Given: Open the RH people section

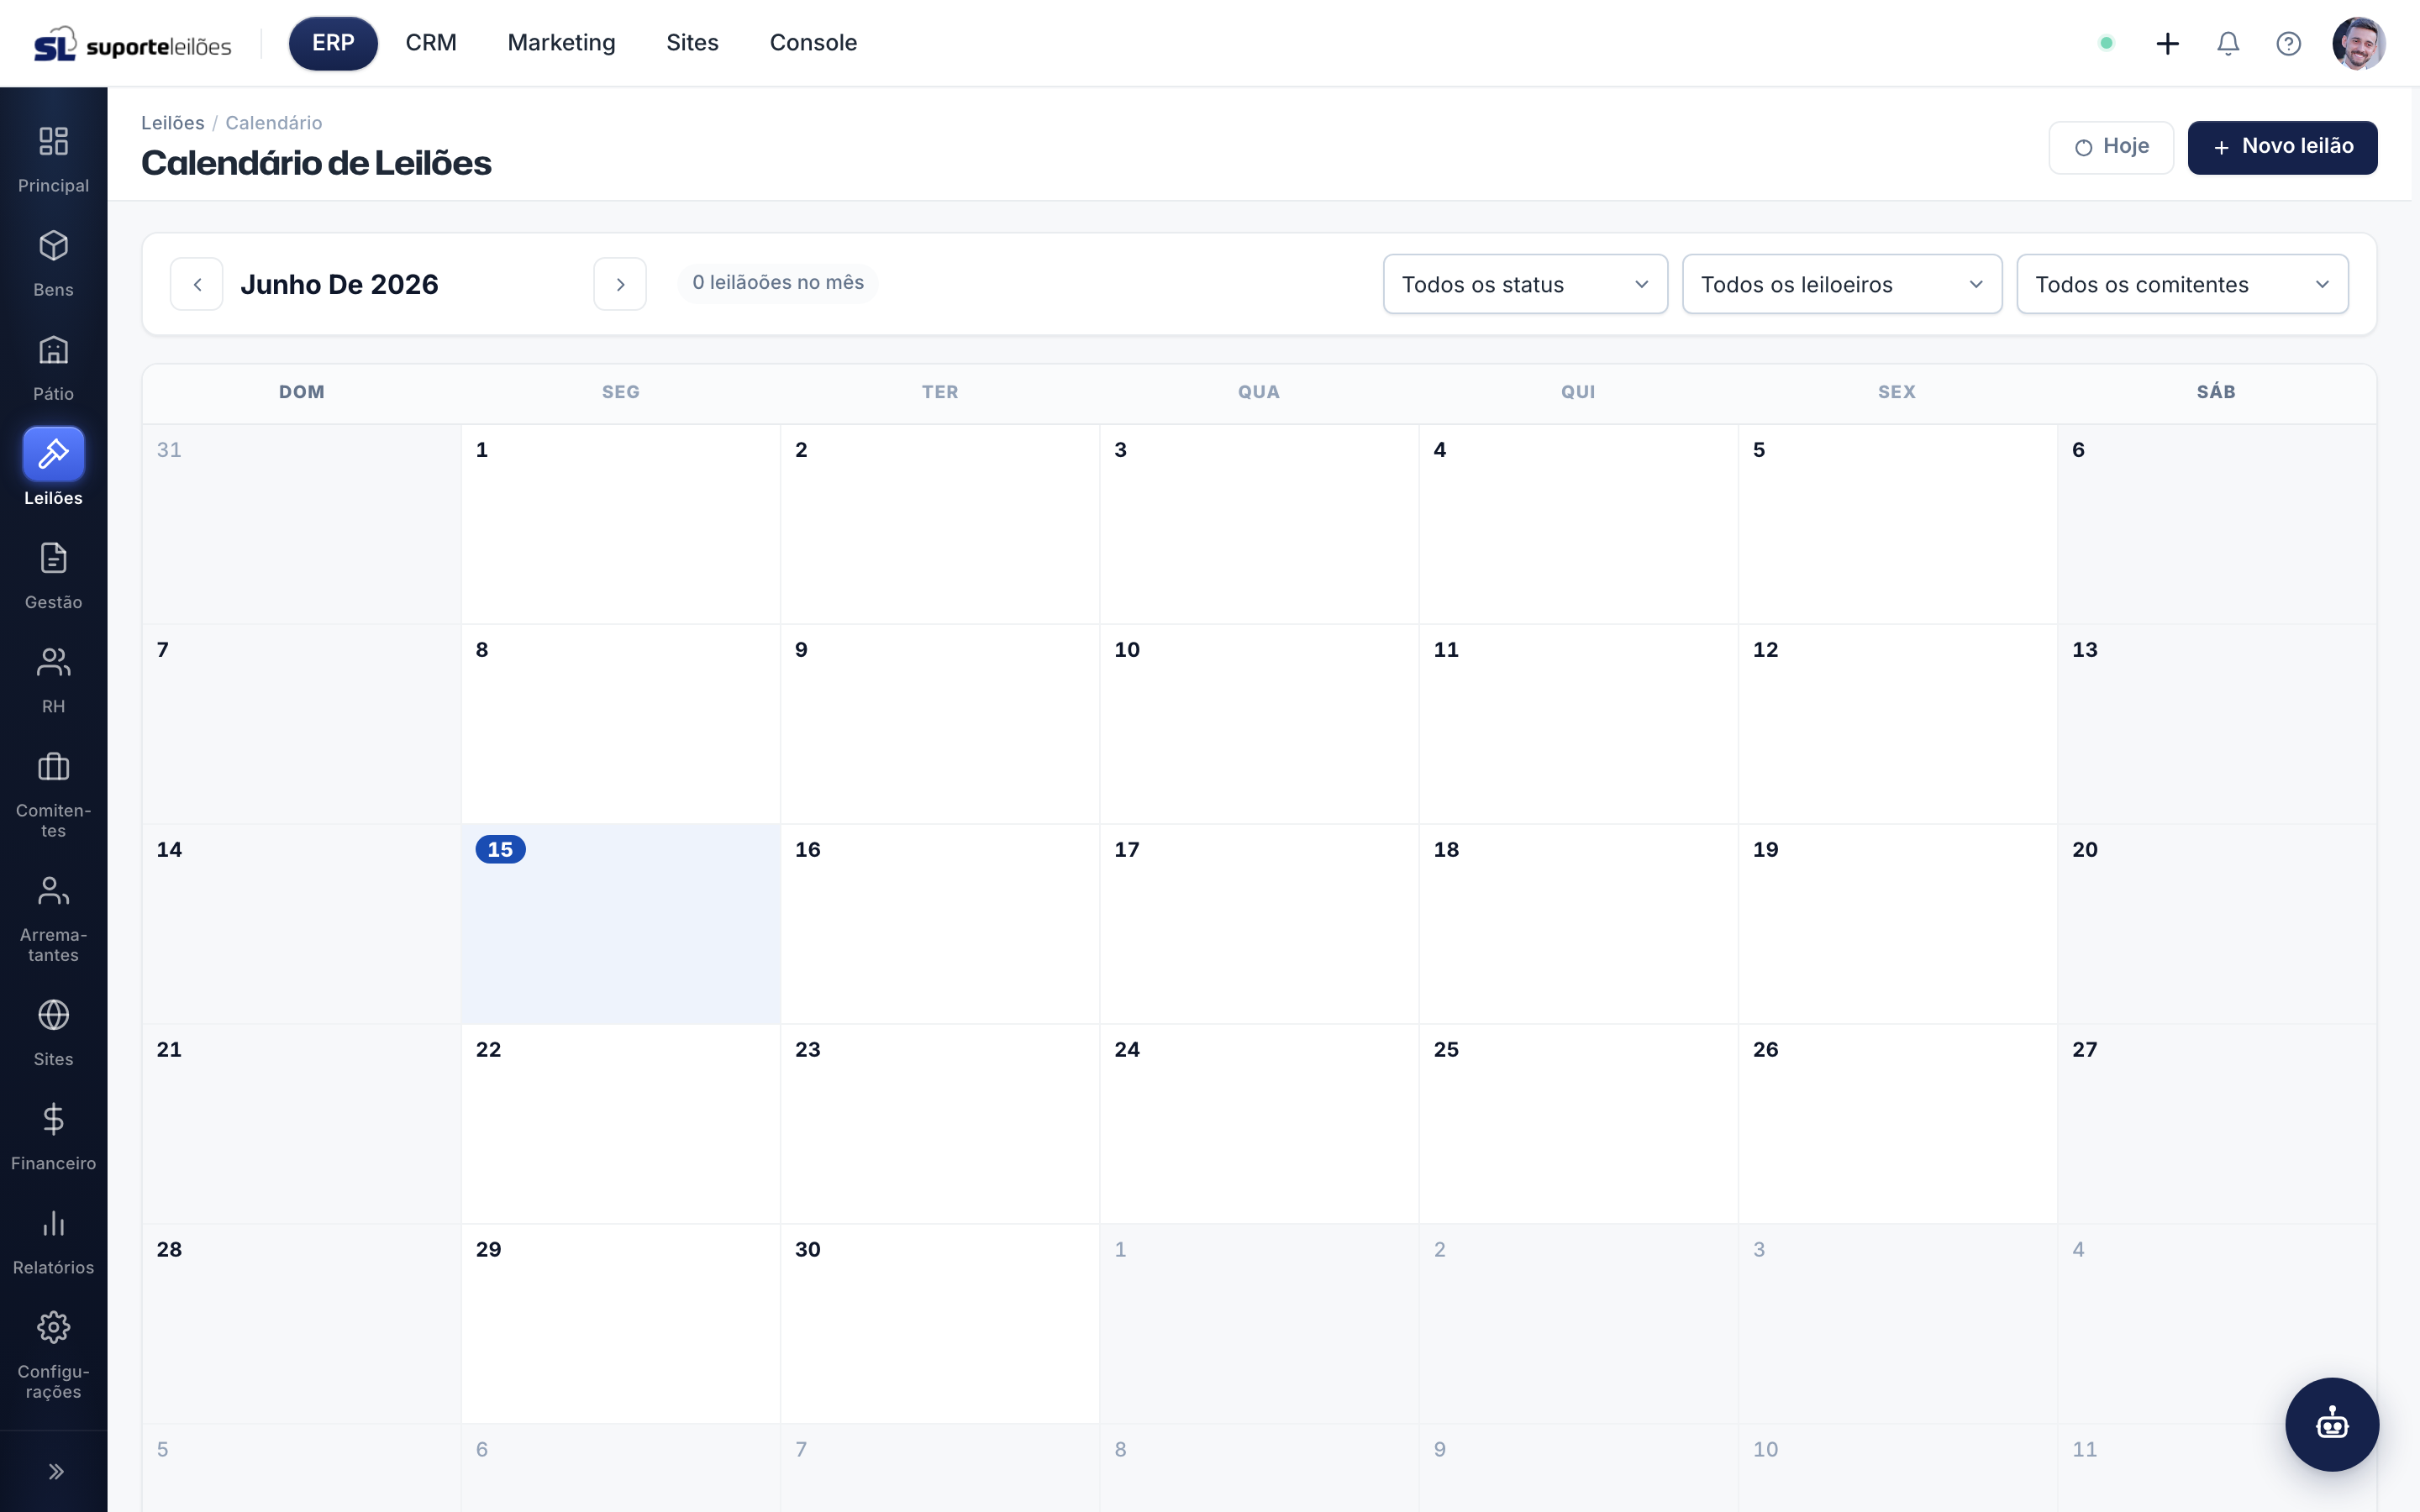Looking at the screenshot, I should coord(53,679).
